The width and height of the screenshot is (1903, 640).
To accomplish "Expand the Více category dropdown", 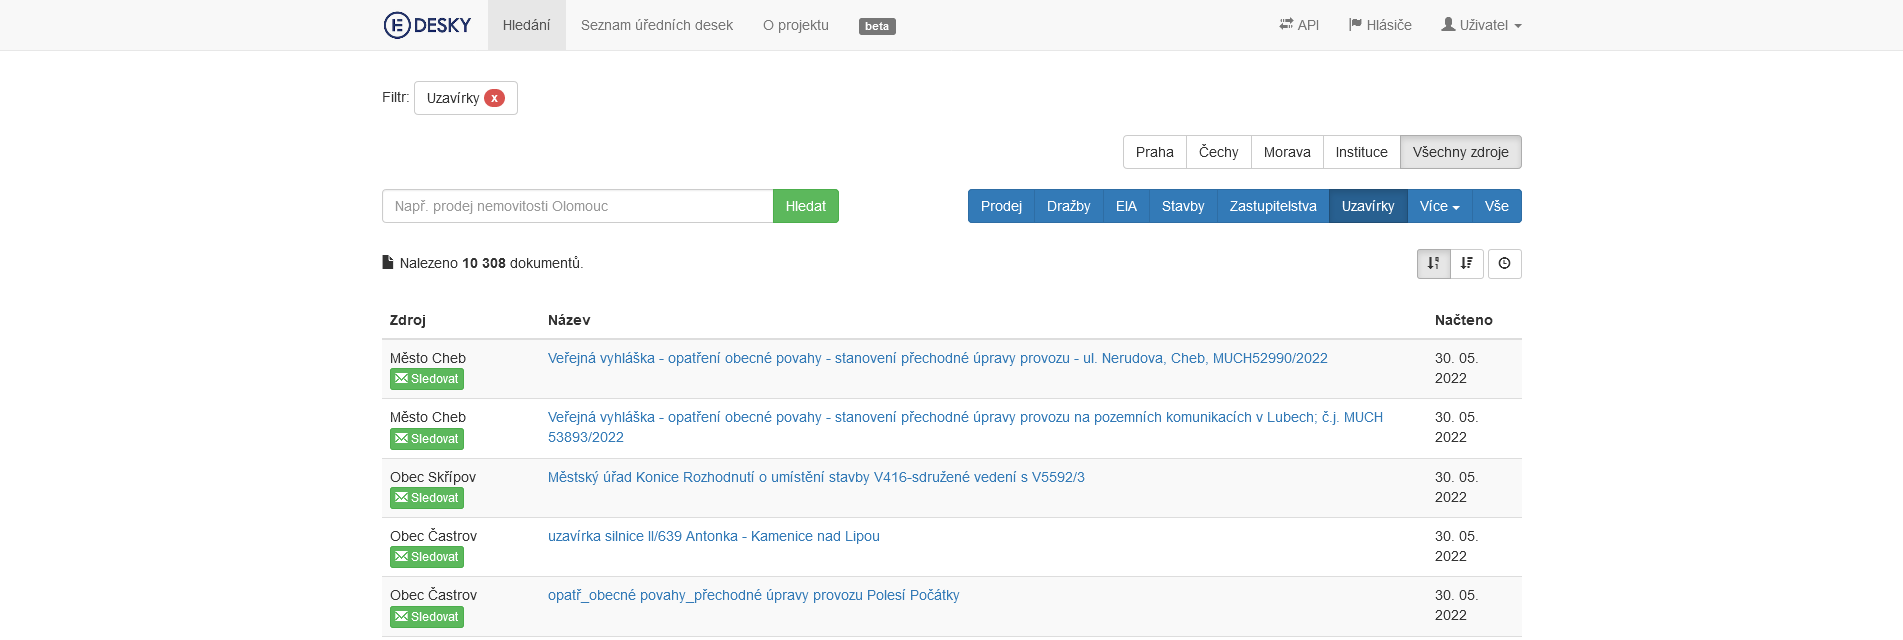I will click(x=1439, y=206).
